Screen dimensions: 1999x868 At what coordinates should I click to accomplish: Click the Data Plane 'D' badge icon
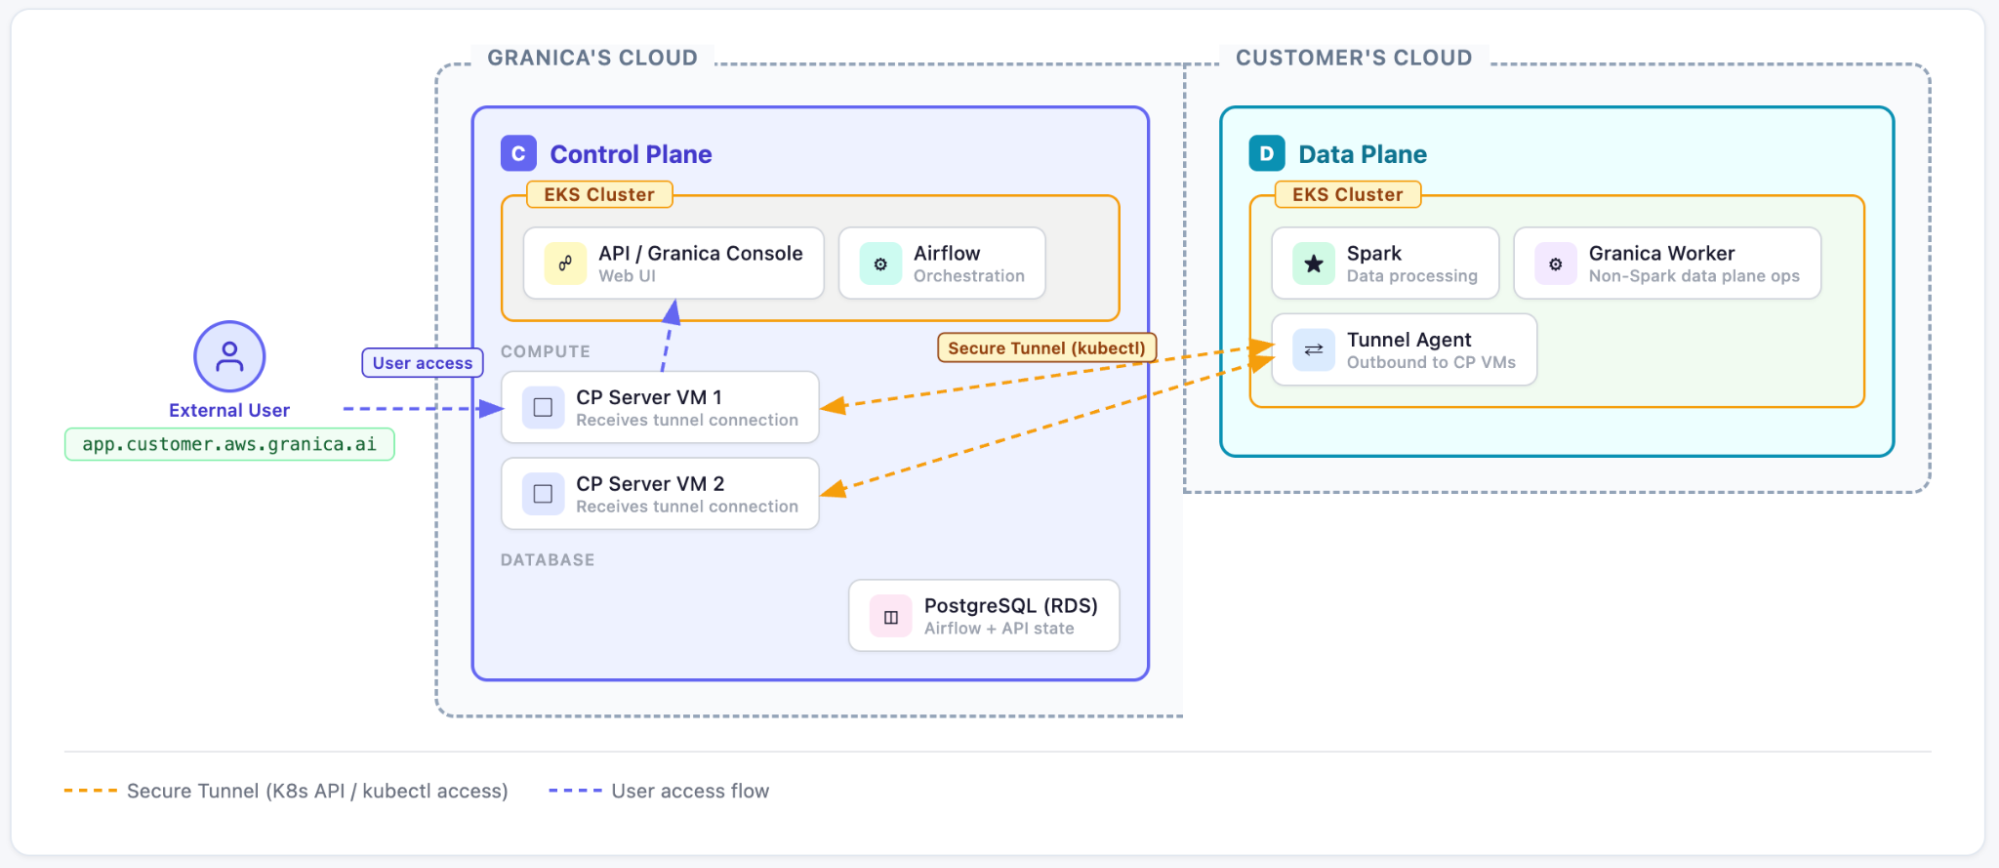tap(1266, 154)
